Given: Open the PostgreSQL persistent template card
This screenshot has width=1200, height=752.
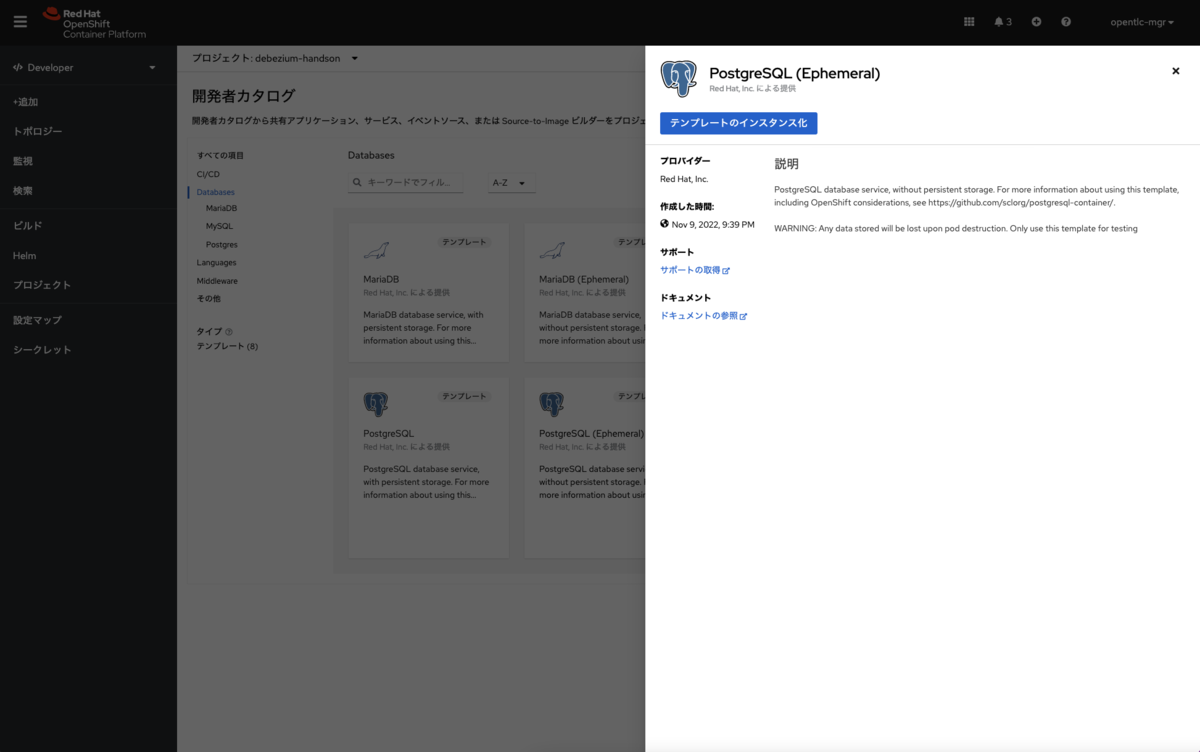Looking at the screenshot, I should click(428, 467).
